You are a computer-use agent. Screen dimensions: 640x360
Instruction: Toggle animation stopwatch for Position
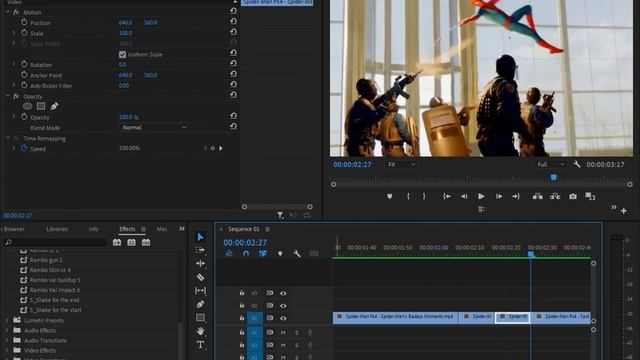[24, 22]
